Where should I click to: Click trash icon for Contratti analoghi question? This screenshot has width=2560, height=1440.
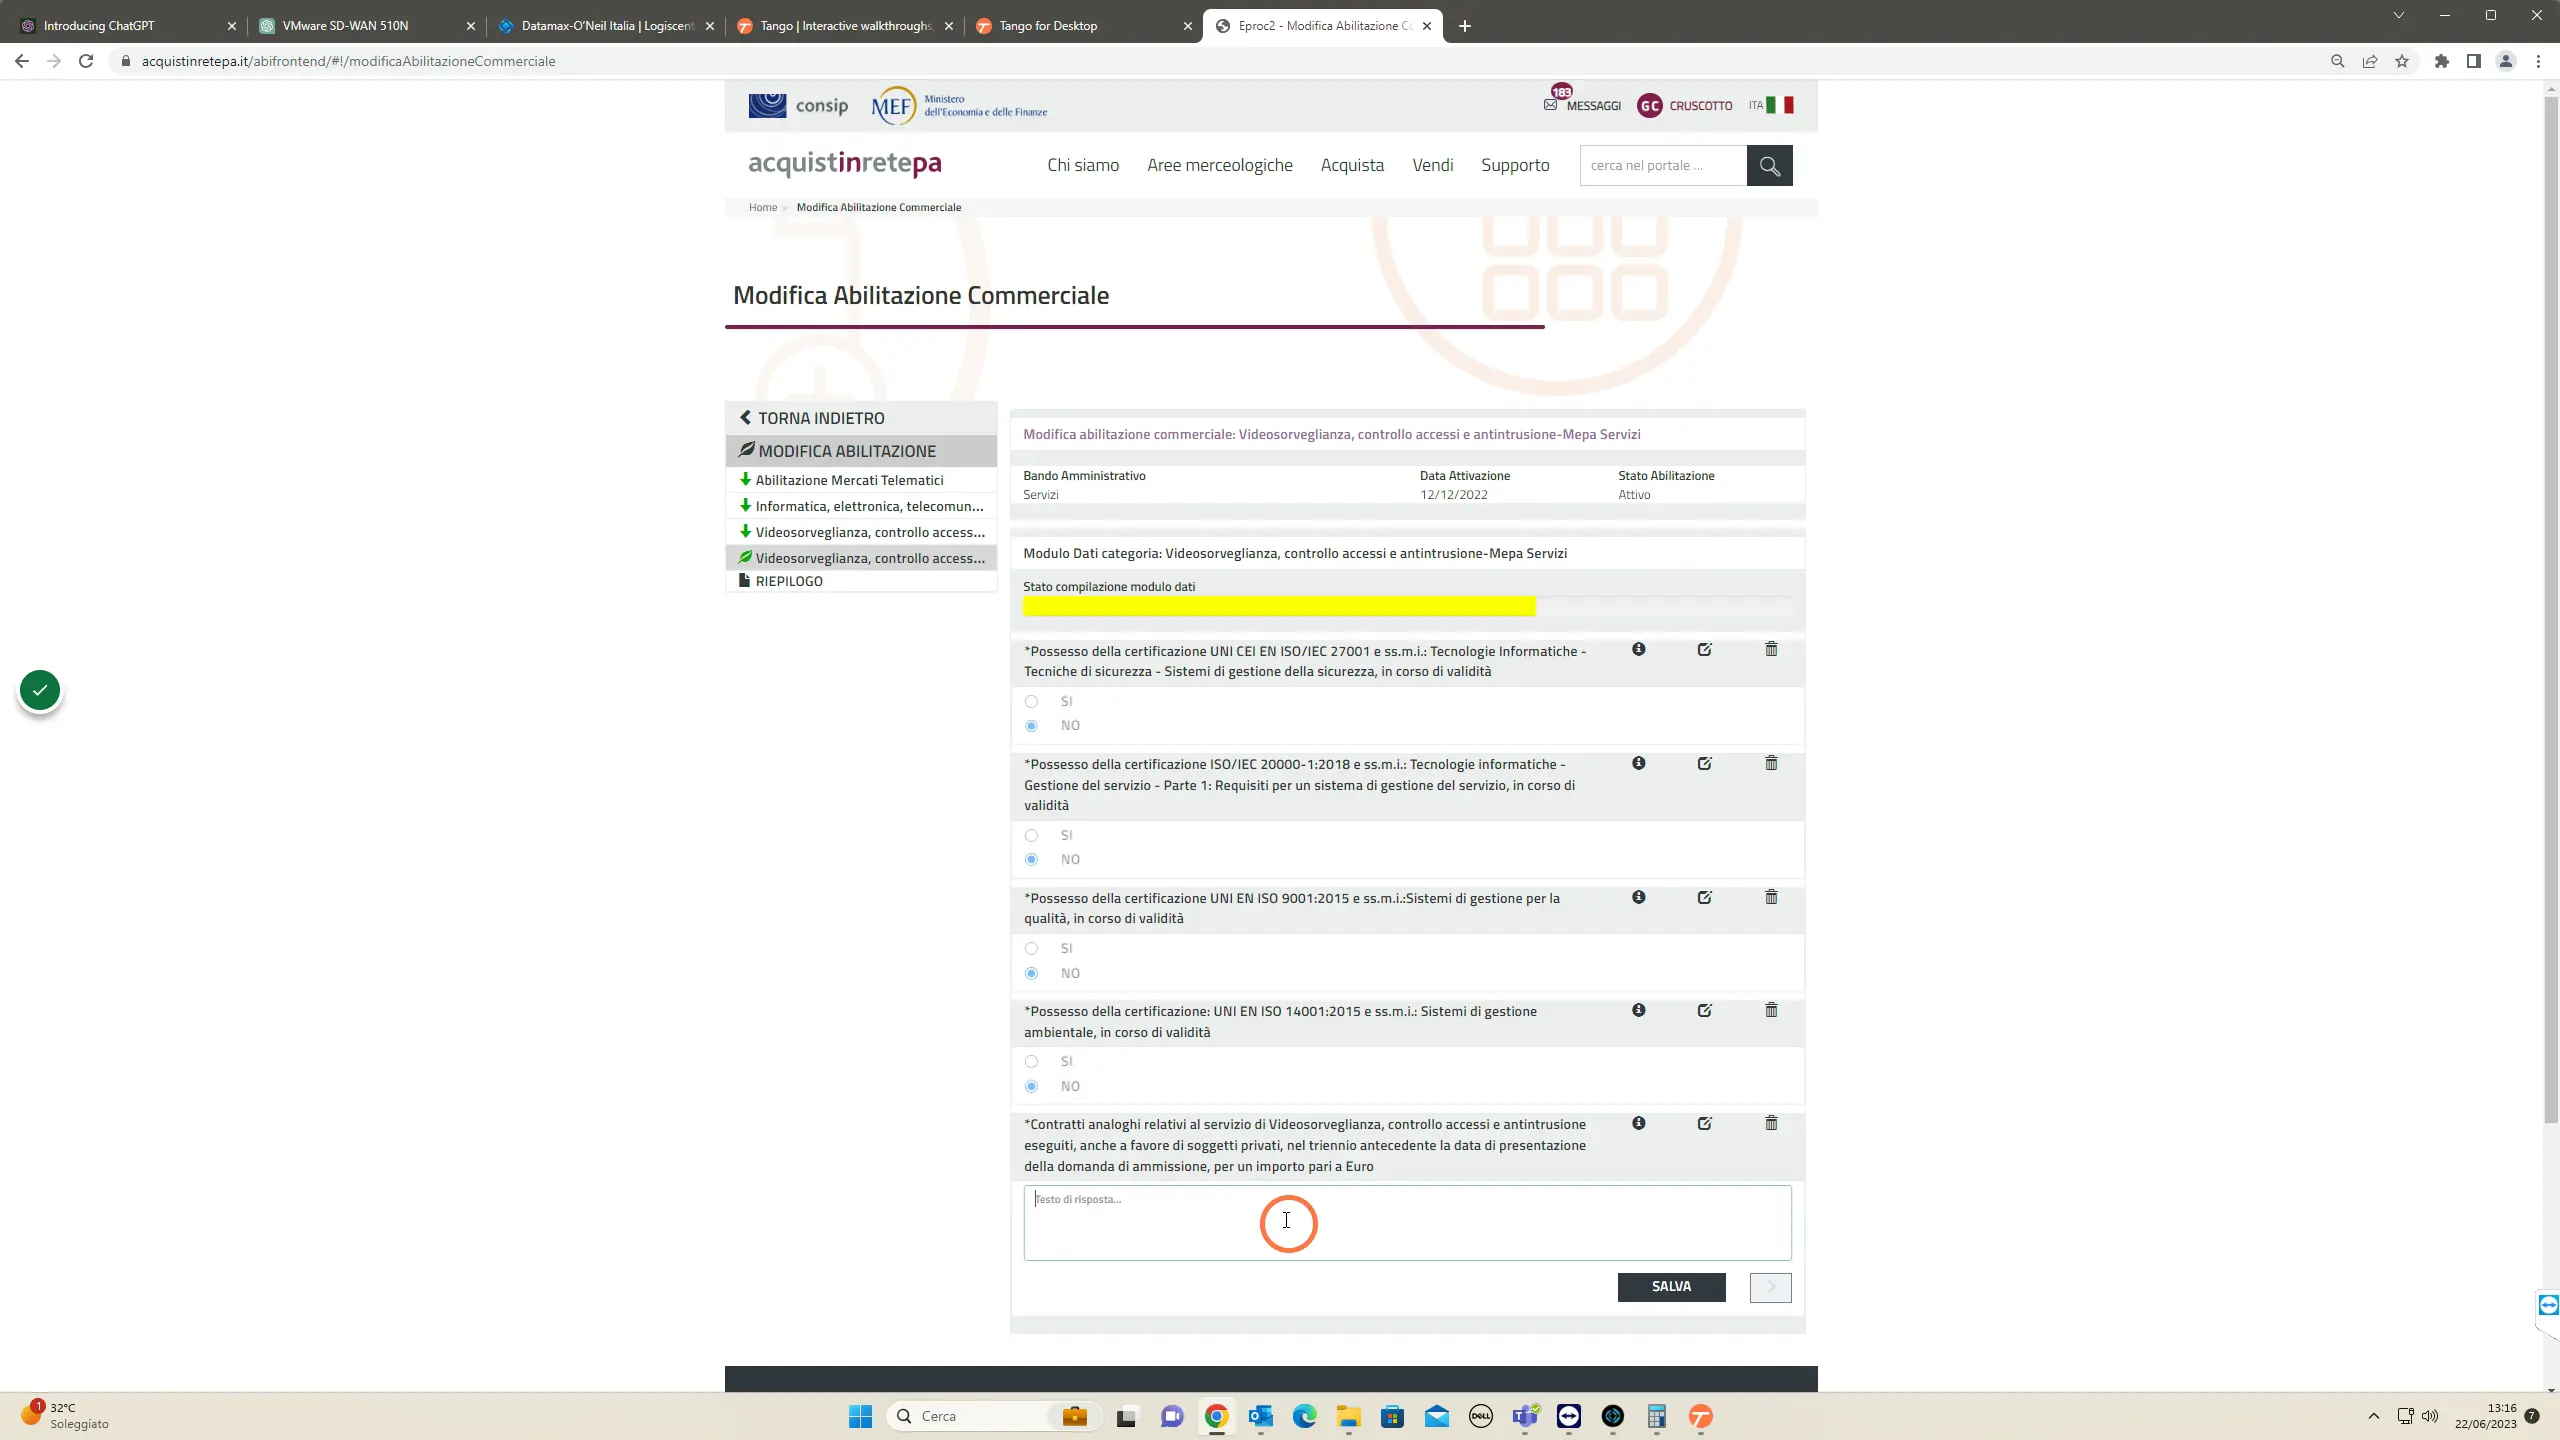[x=1771, y=1123]
